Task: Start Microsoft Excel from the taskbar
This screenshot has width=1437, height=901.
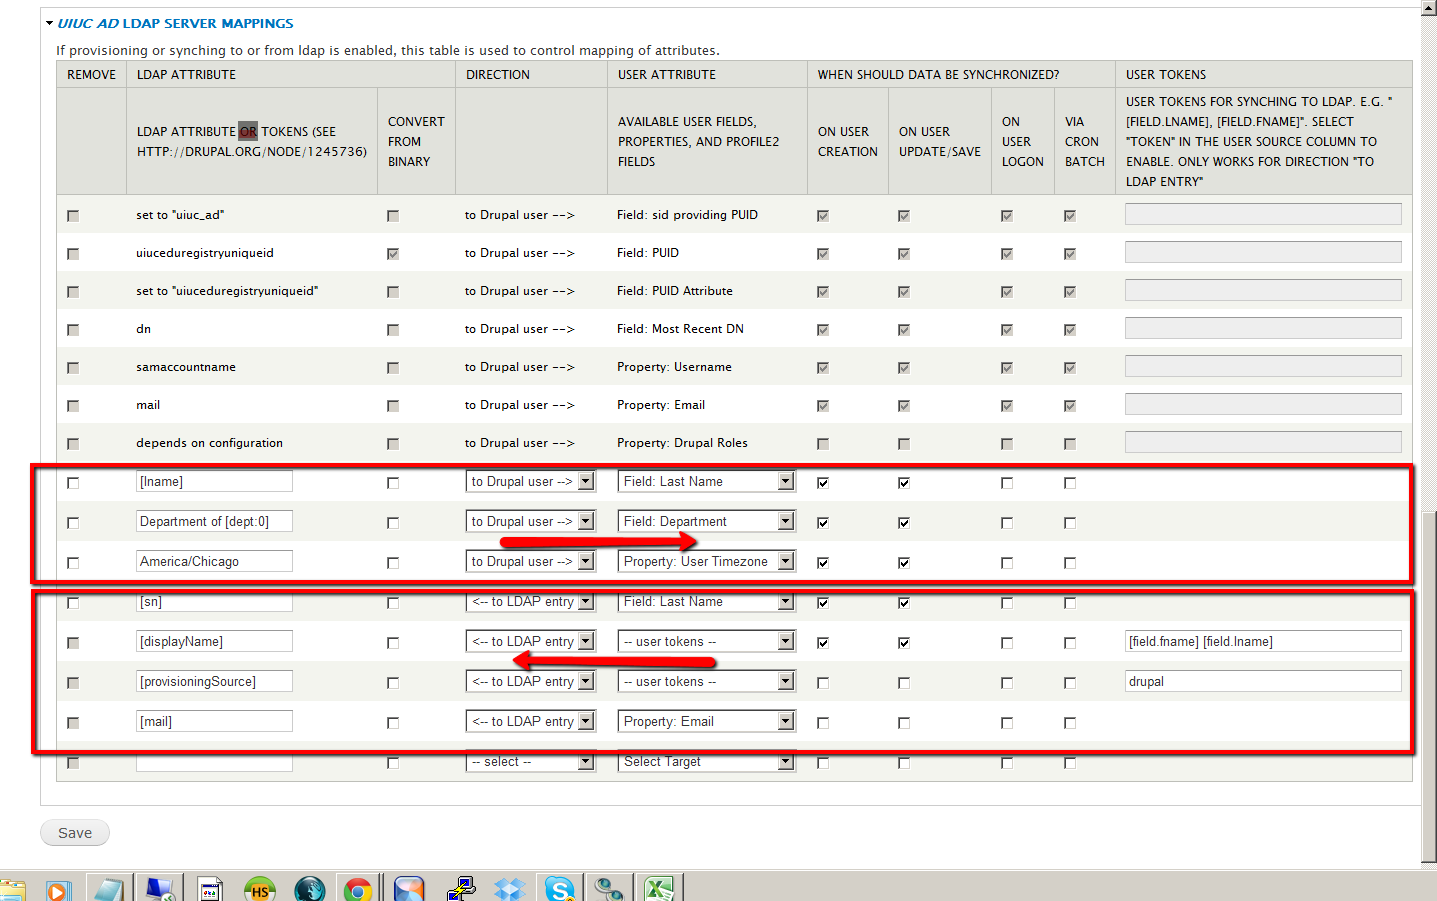Action: coord(659,888)
